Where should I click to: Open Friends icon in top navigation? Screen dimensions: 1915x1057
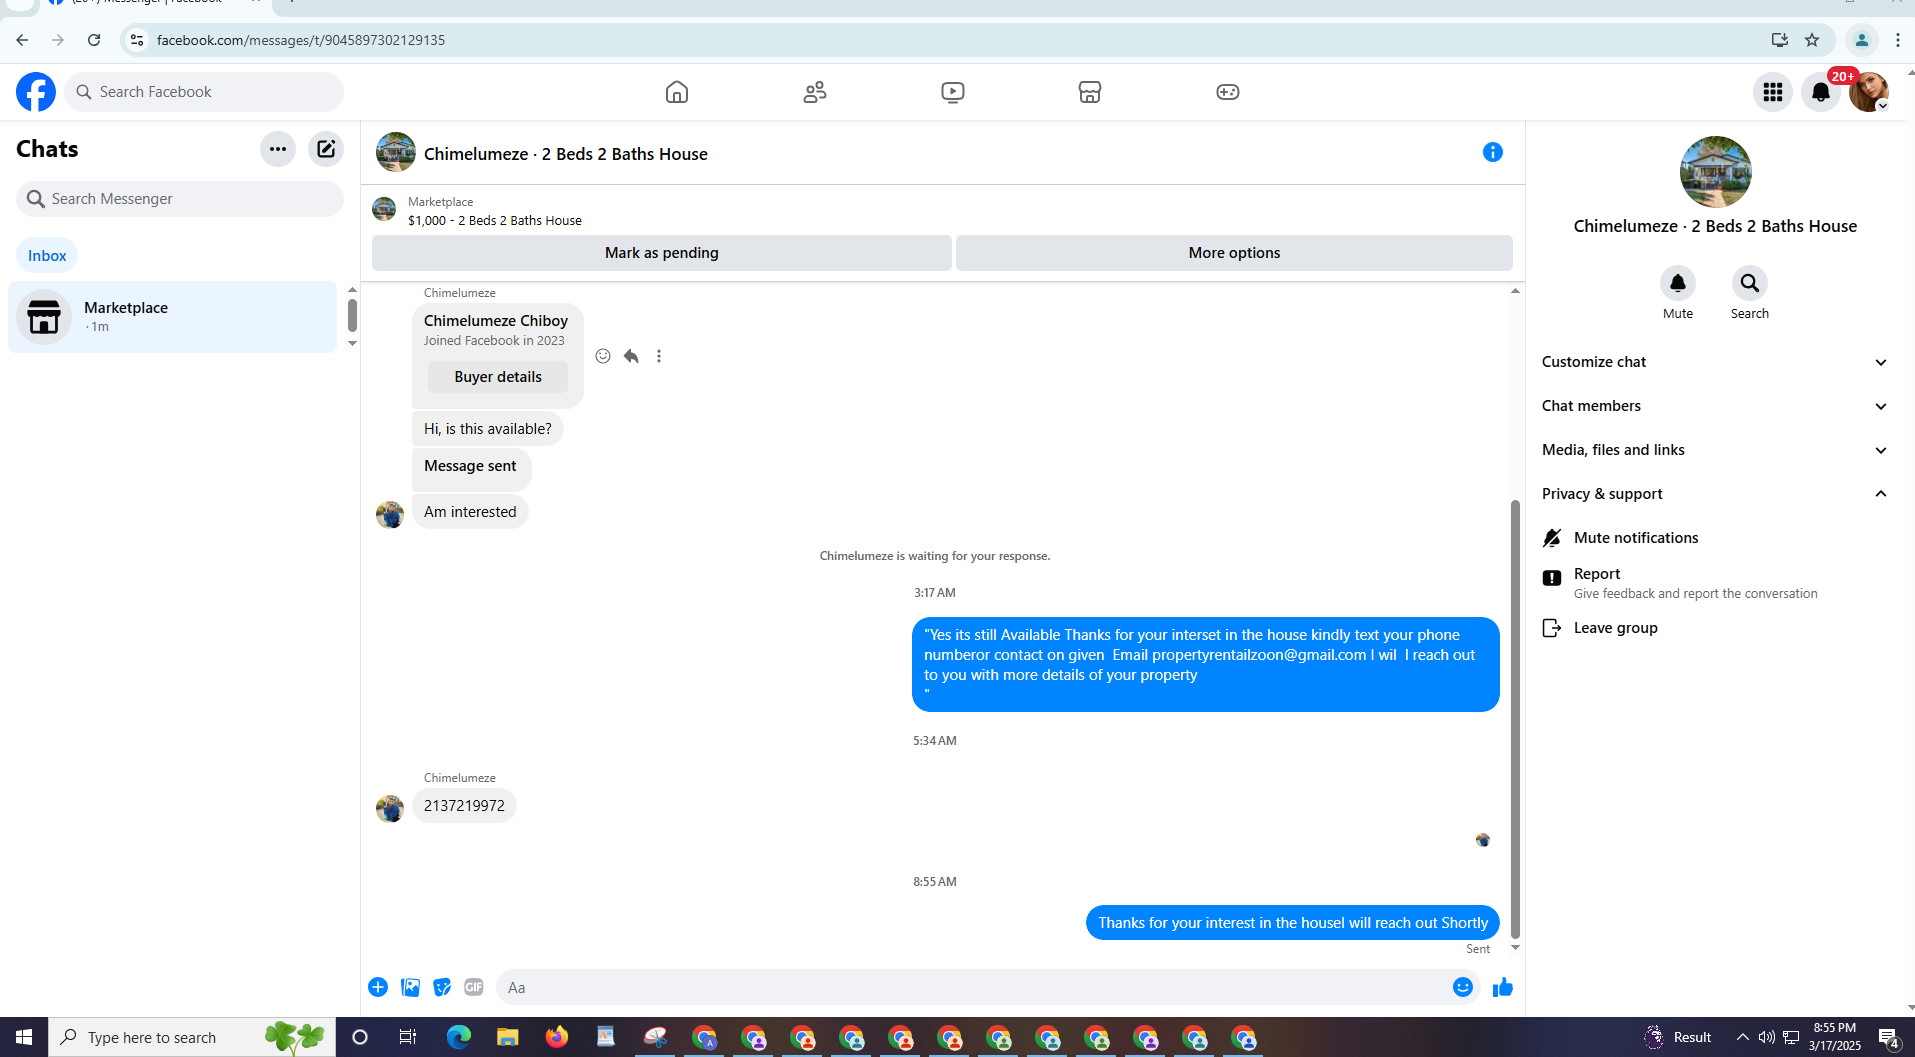click(x=815, y=92)
